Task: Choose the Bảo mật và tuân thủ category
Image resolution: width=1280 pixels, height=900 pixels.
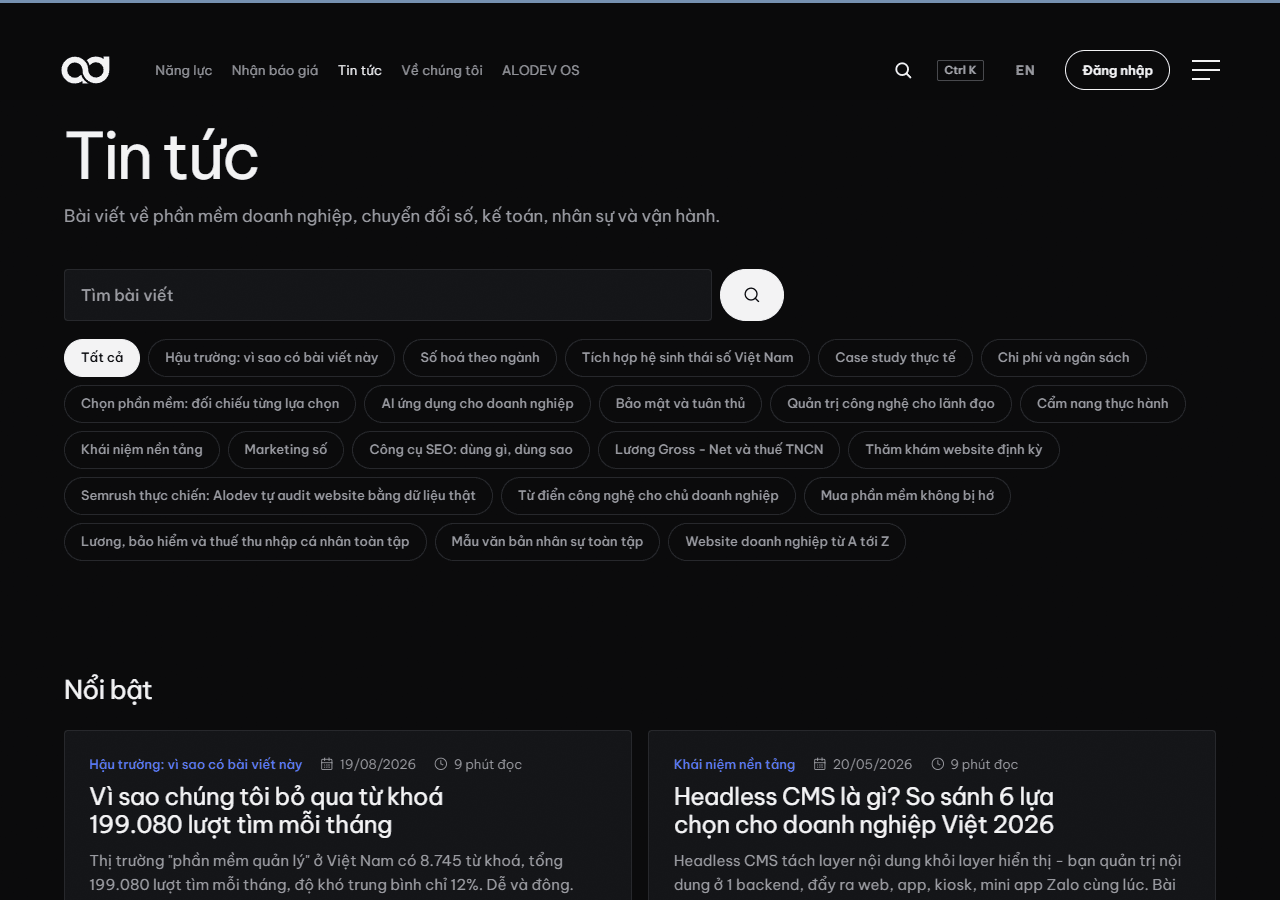Action: tap(681, 404)
